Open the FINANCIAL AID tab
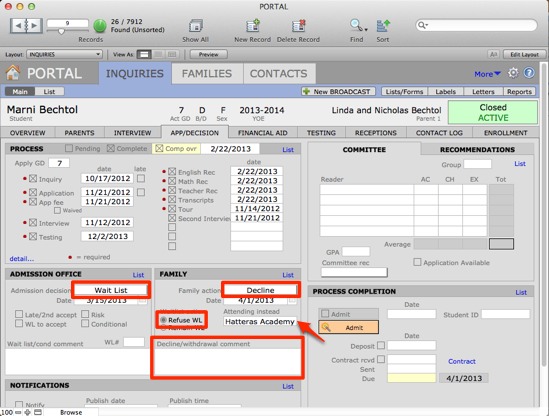 262,133
